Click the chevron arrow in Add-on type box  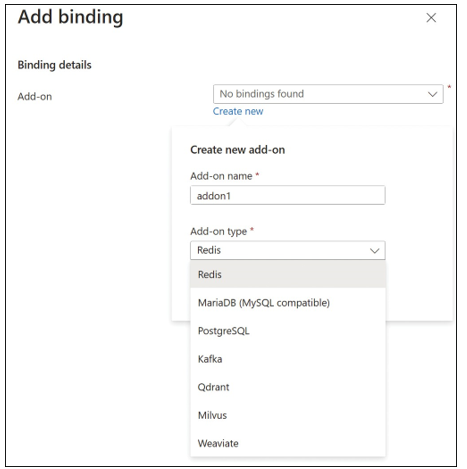coord(375,251)
